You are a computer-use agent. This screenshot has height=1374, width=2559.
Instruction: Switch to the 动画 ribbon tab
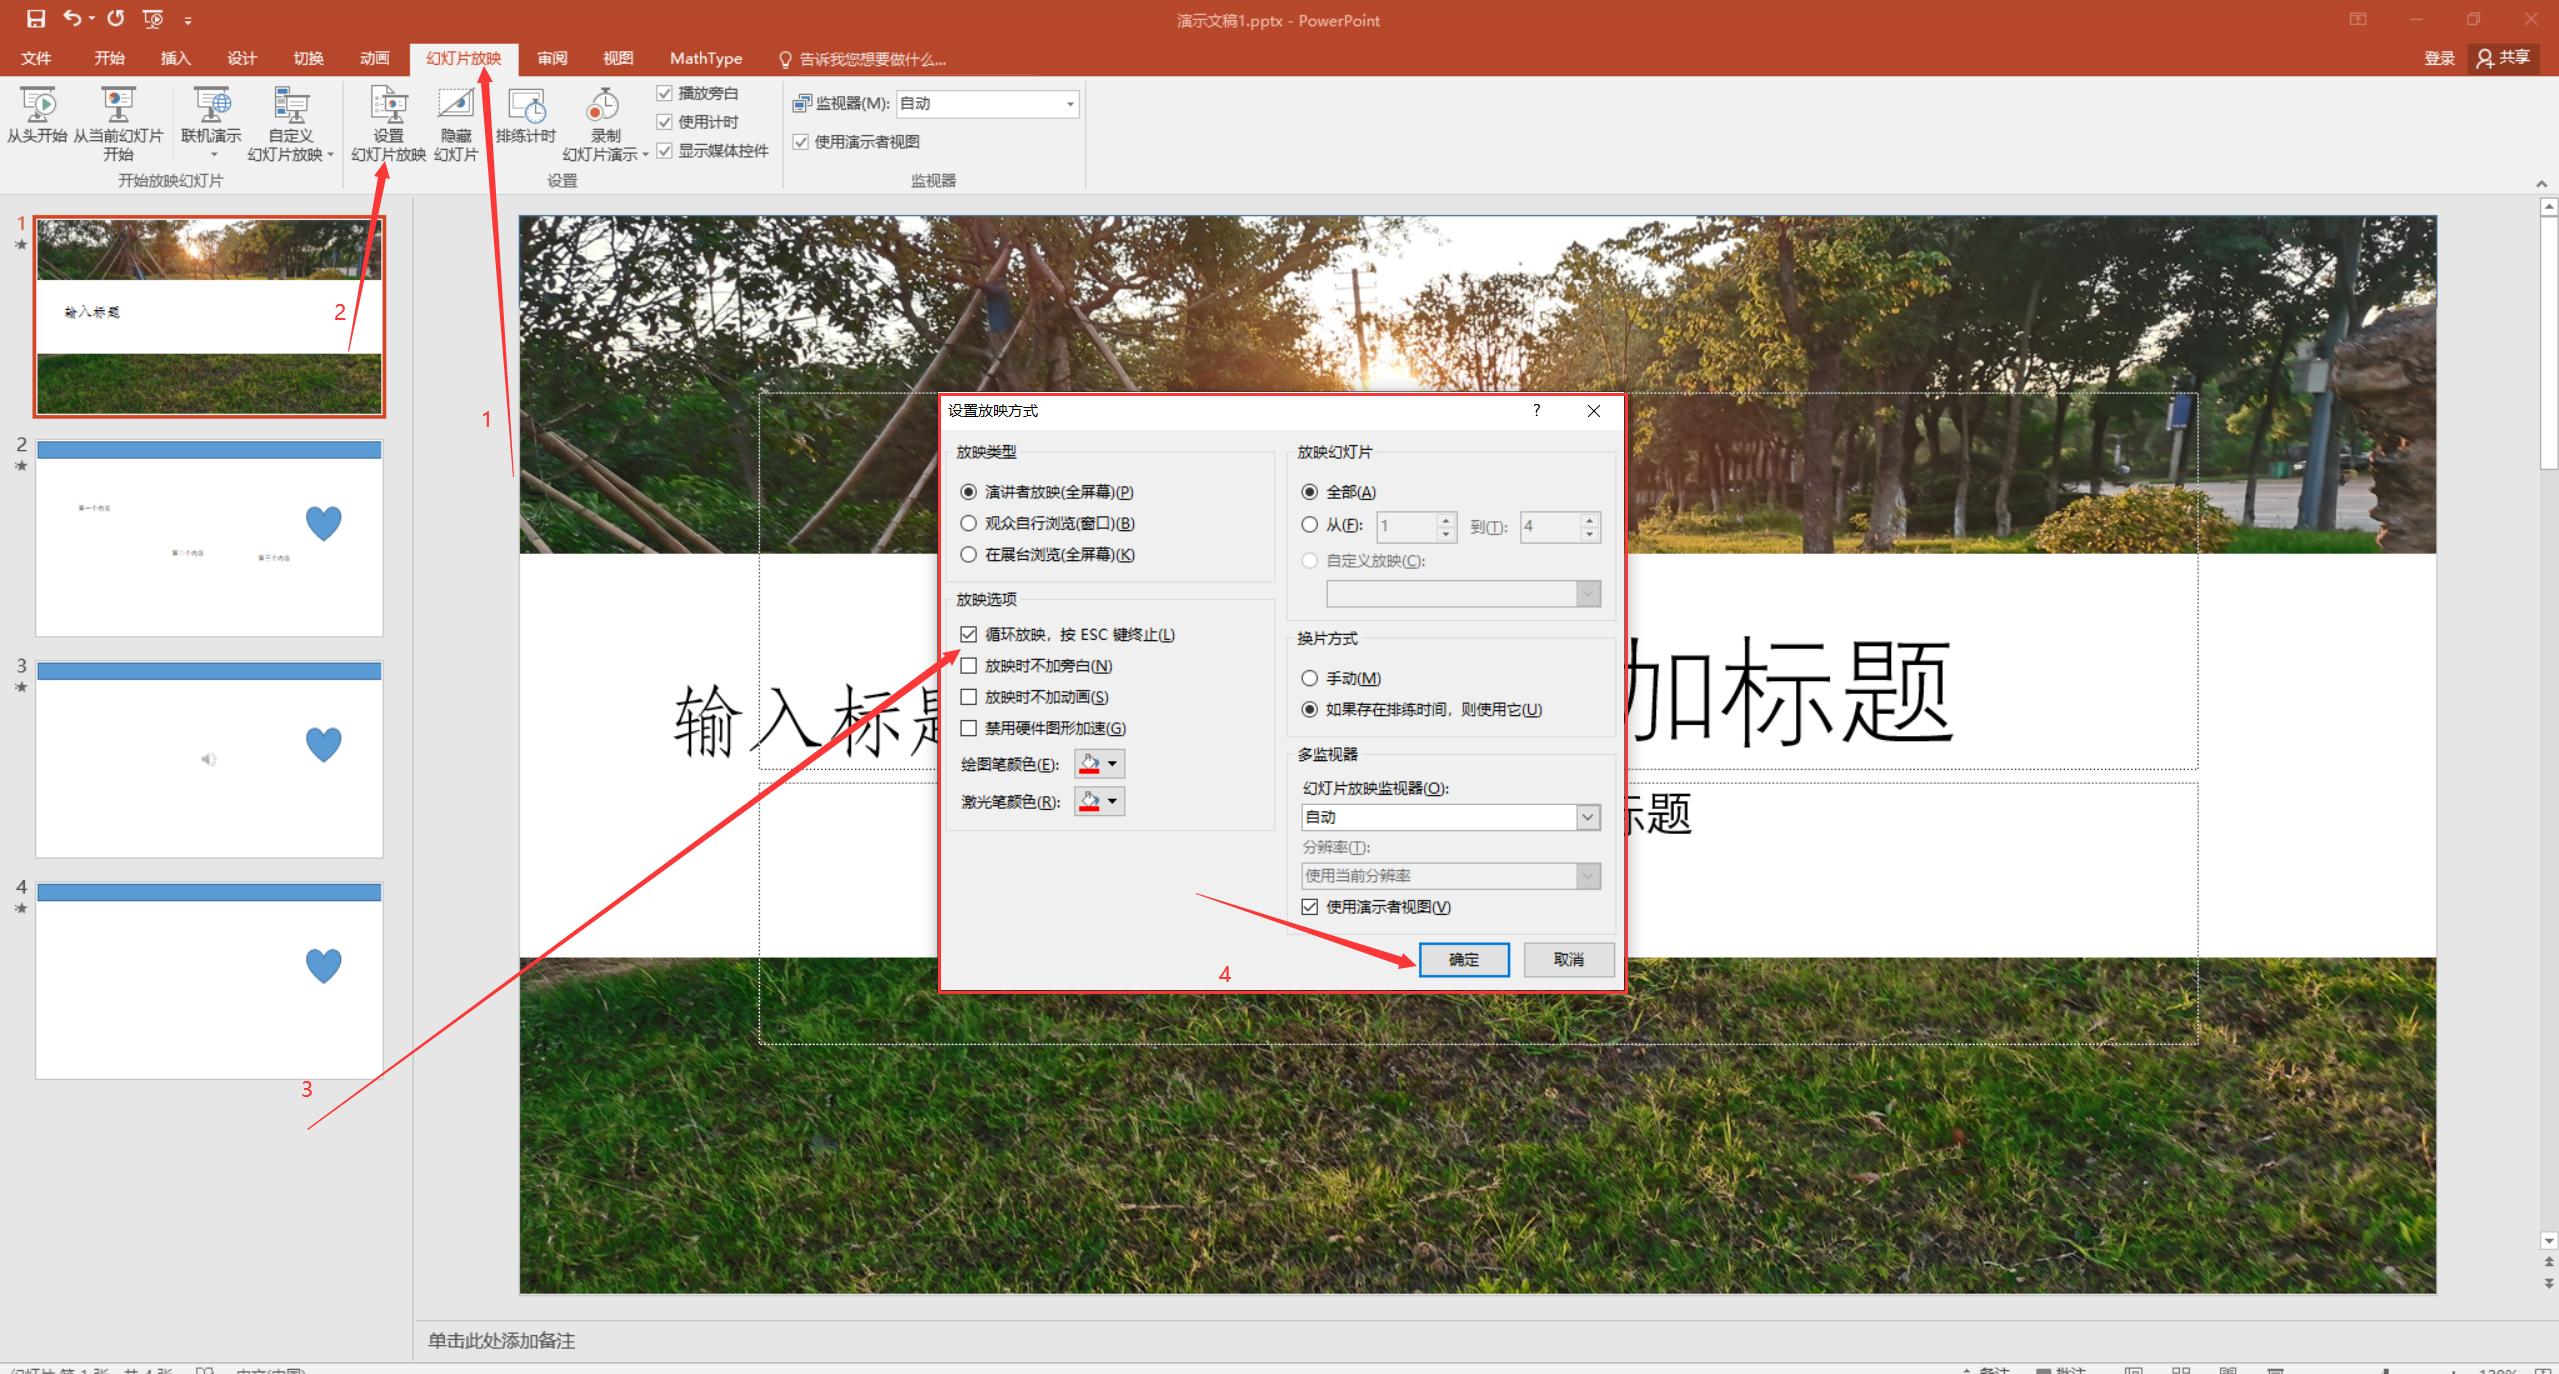(374, 59)
